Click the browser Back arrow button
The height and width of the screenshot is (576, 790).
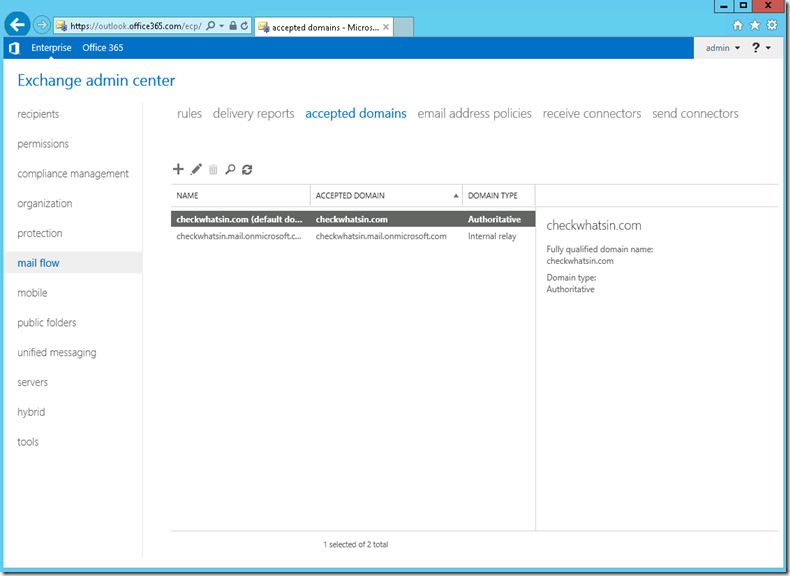pos(18,25)
